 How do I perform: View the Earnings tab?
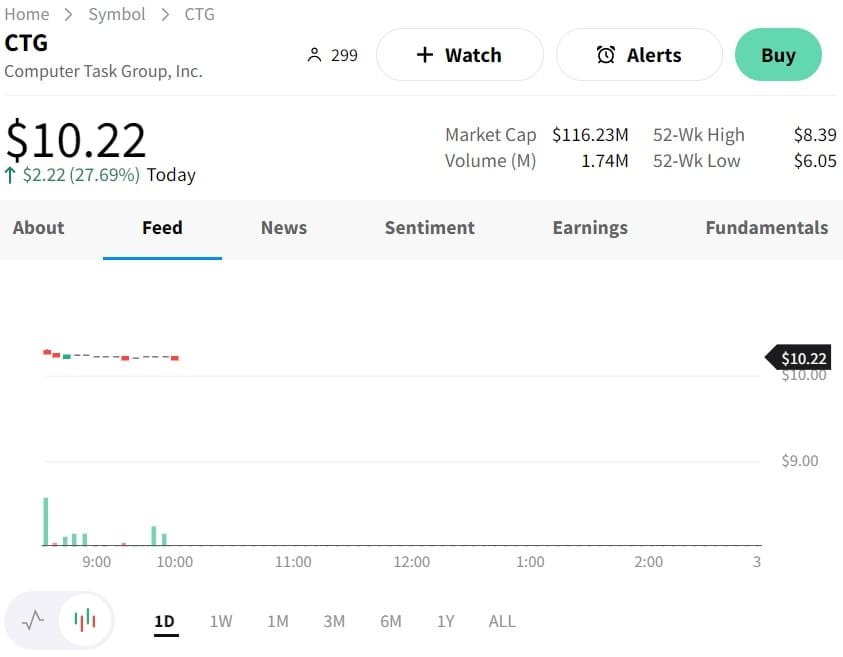(590, 228)
